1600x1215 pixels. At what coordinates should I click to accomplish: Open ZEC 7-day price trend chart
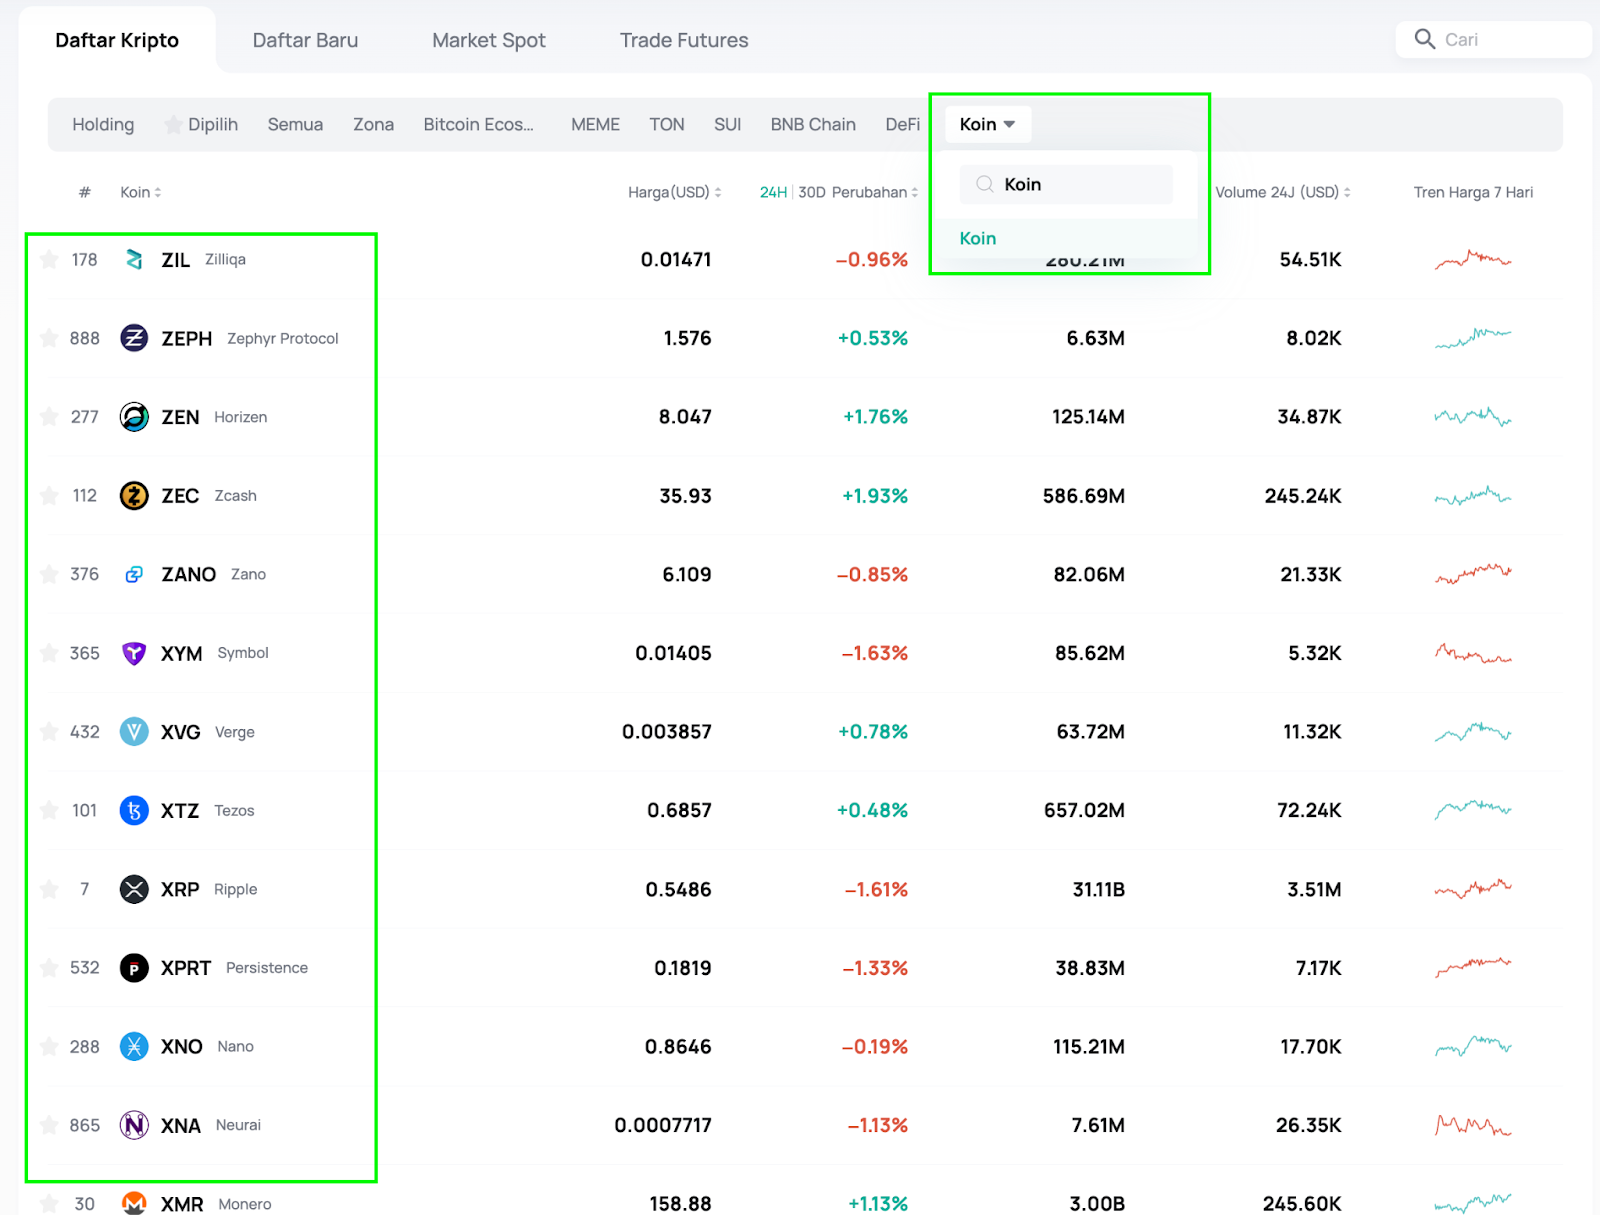click(1473, 496)
